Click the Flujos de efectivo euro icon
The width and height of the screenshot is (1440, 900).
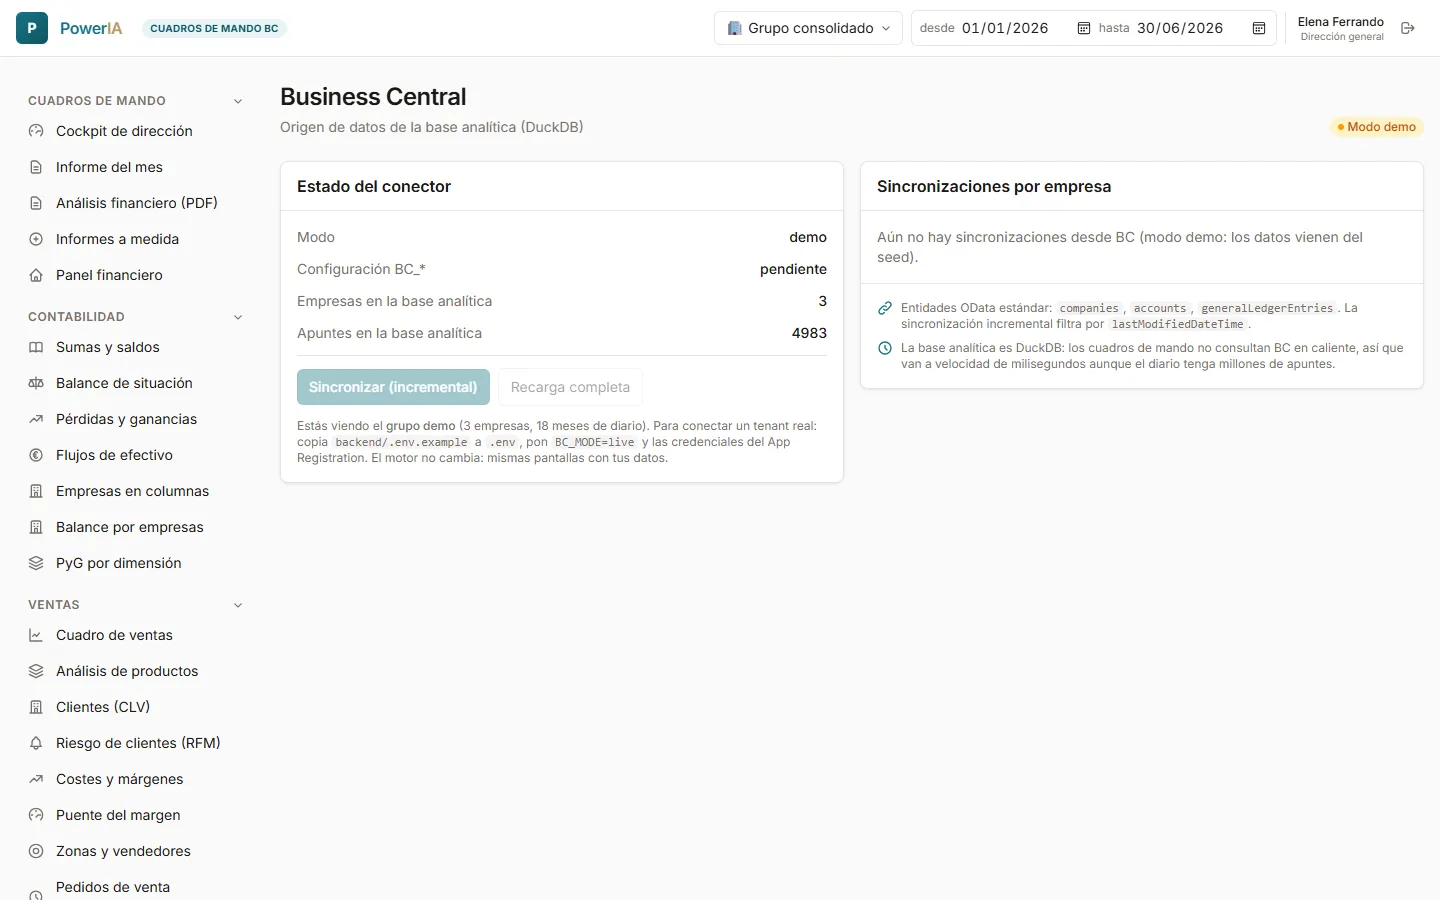pyautogui.click(x=36, y=455)
